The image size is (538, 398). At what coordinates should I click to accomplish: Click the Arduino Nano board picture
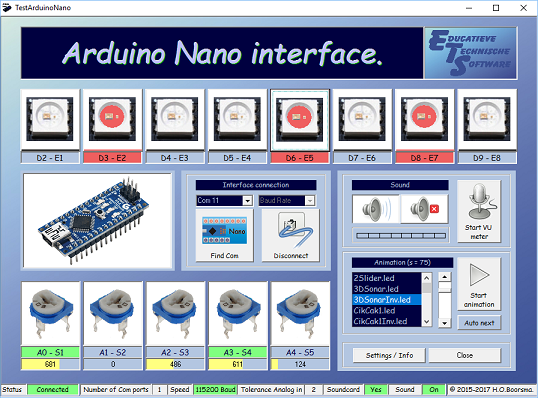point(97,221)
